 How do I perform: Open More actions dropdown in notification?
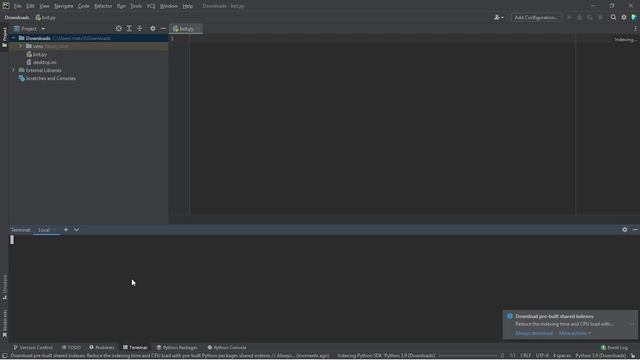tap(575, 333)
